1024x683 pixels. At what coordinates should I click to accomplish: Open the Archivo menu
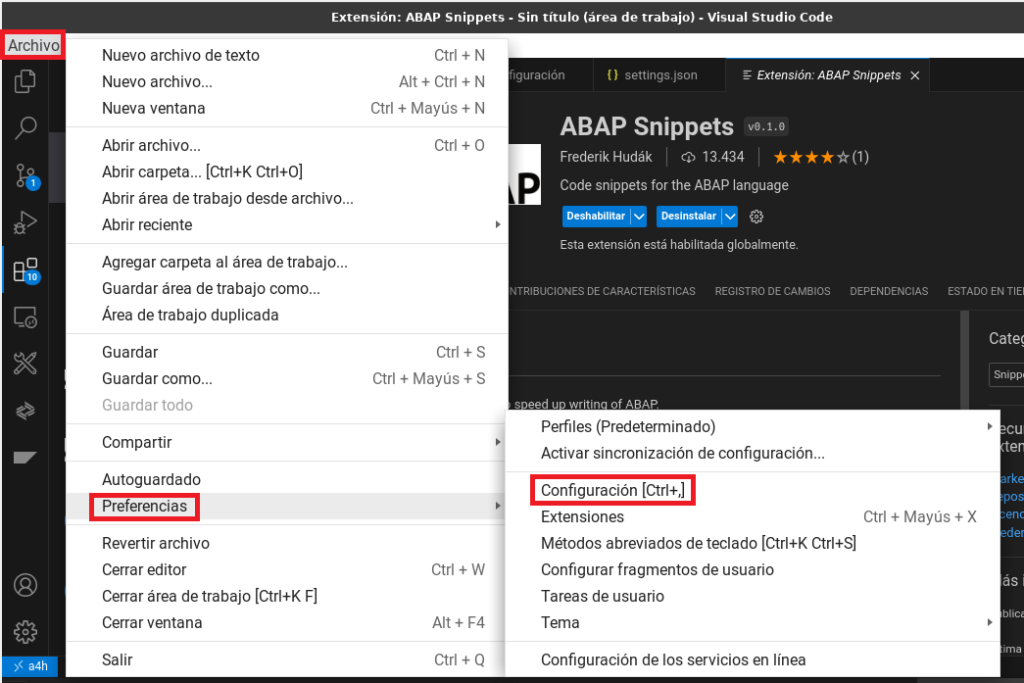pyautogui.click(x=33, y=45)
